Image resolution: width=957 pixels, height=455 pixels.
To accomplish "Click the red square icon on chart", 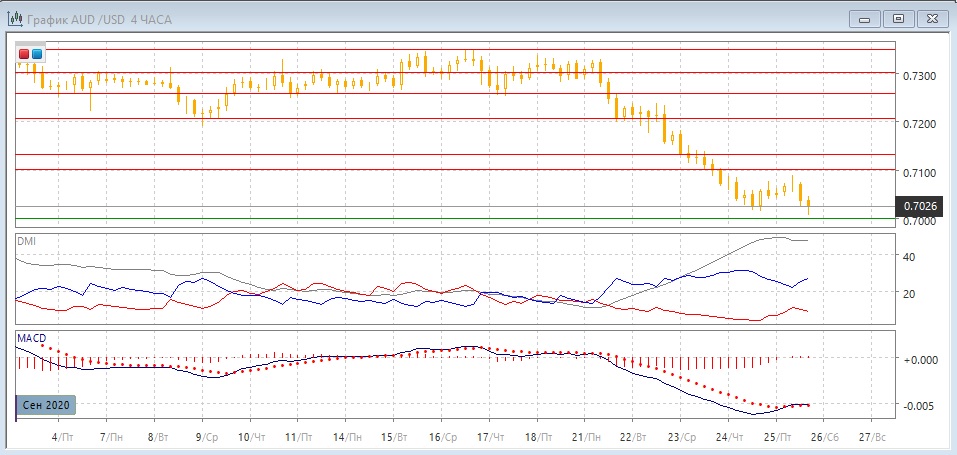I will 24,53.
